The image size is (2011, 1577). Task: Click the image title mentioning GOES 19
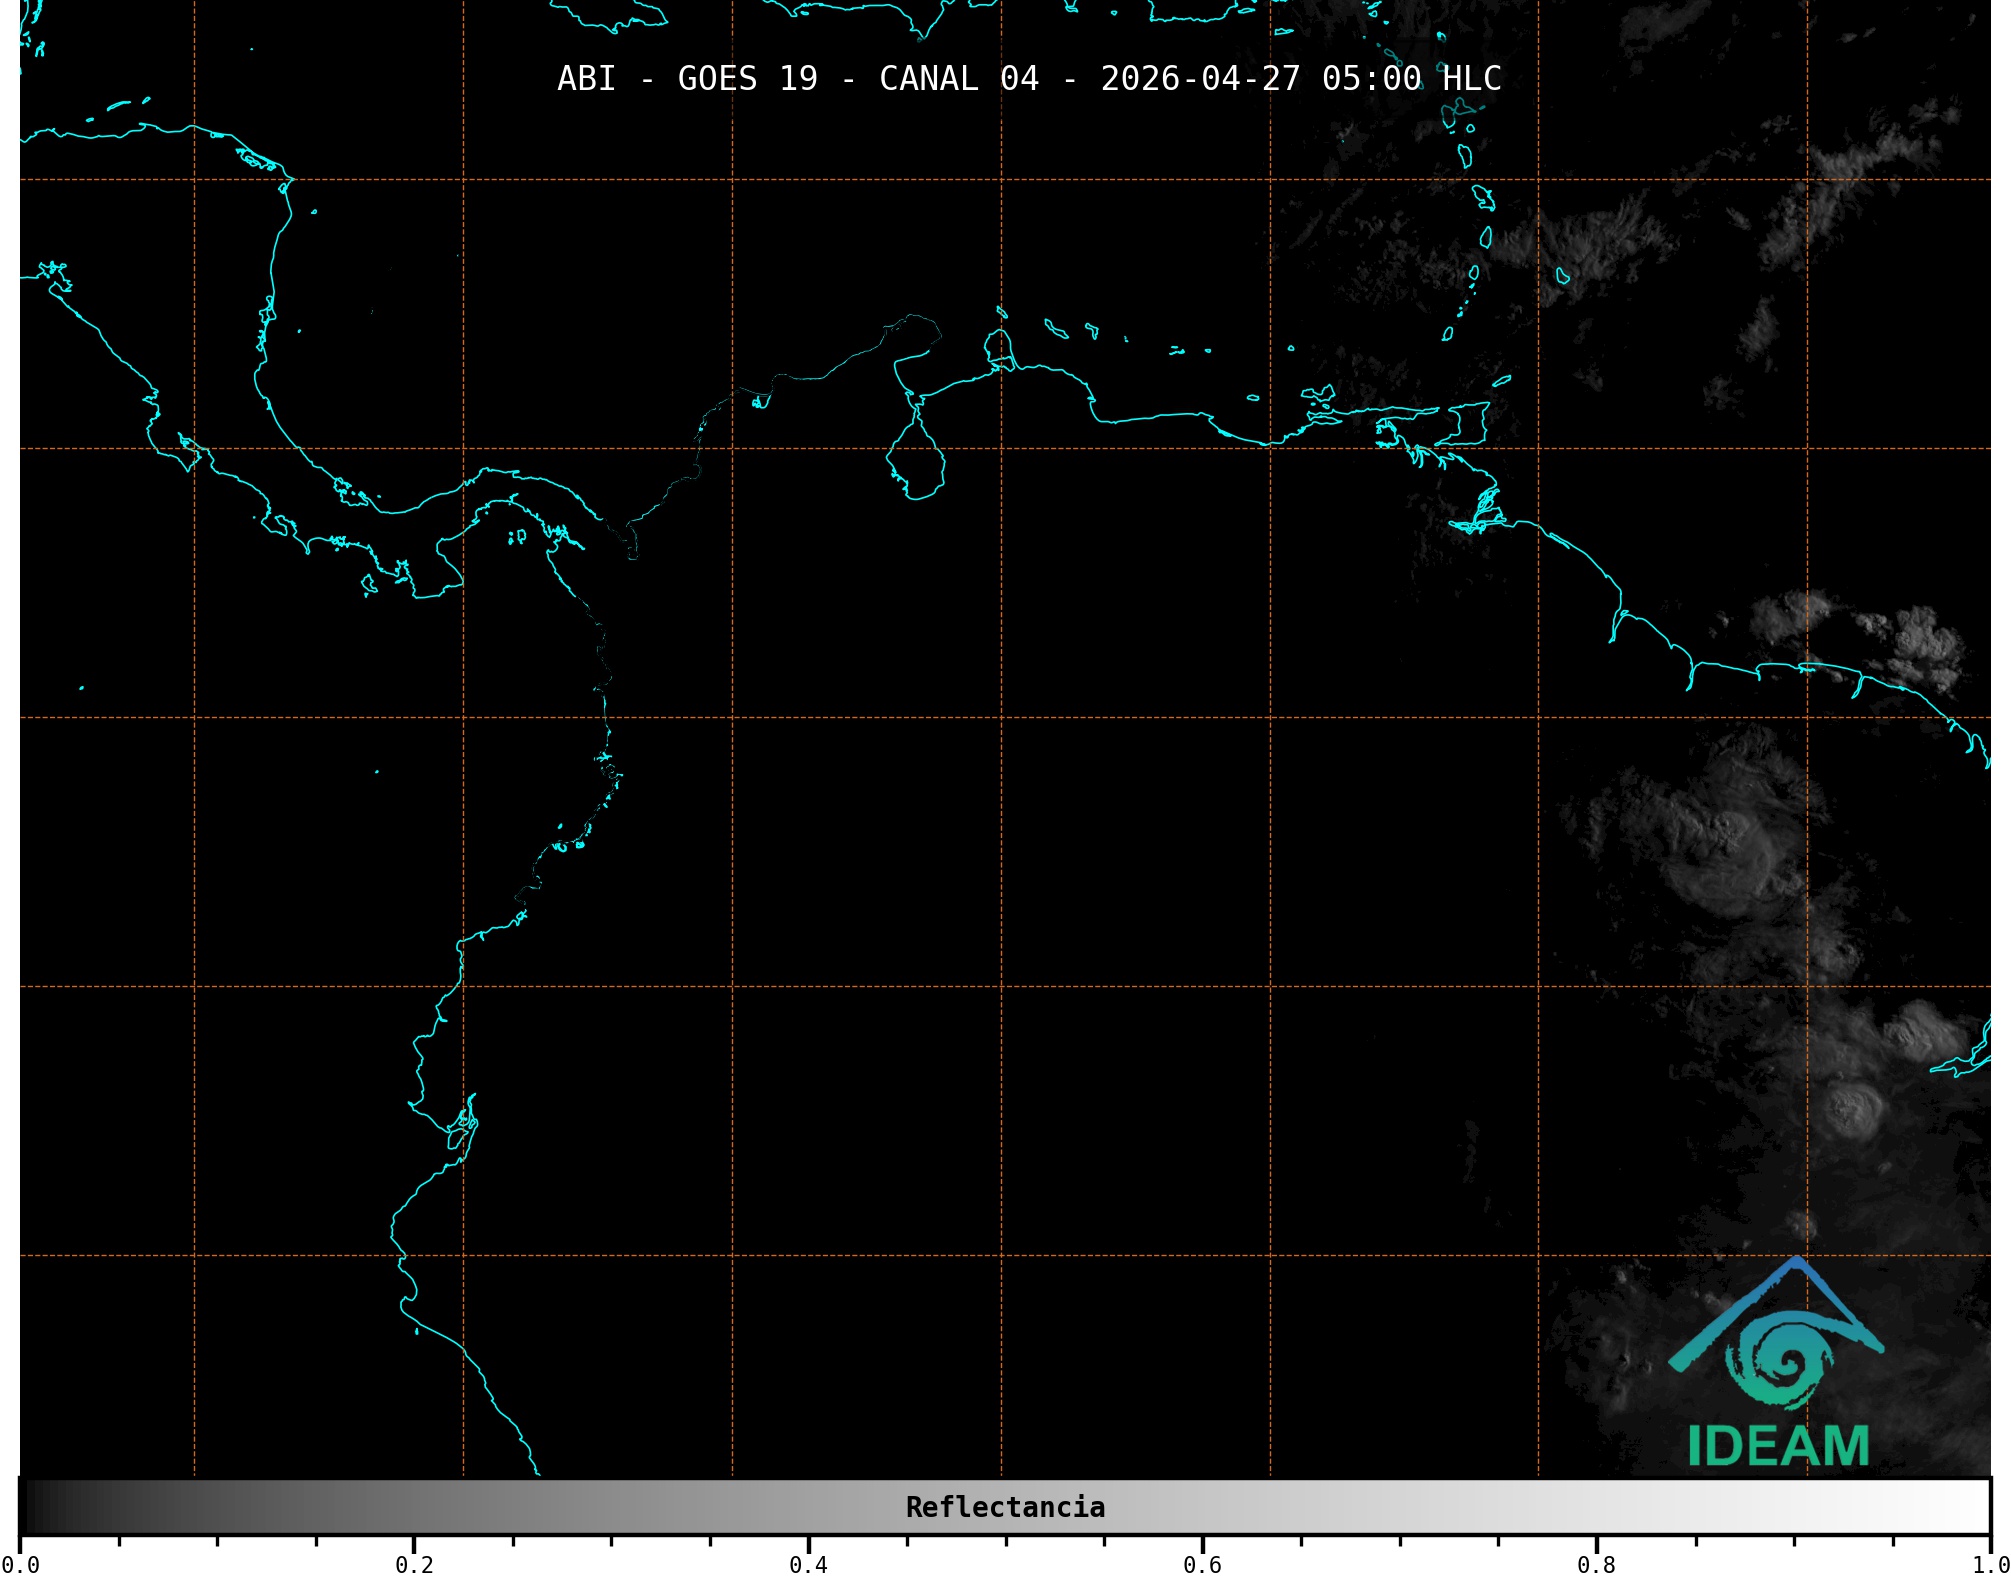(1029, 78)
